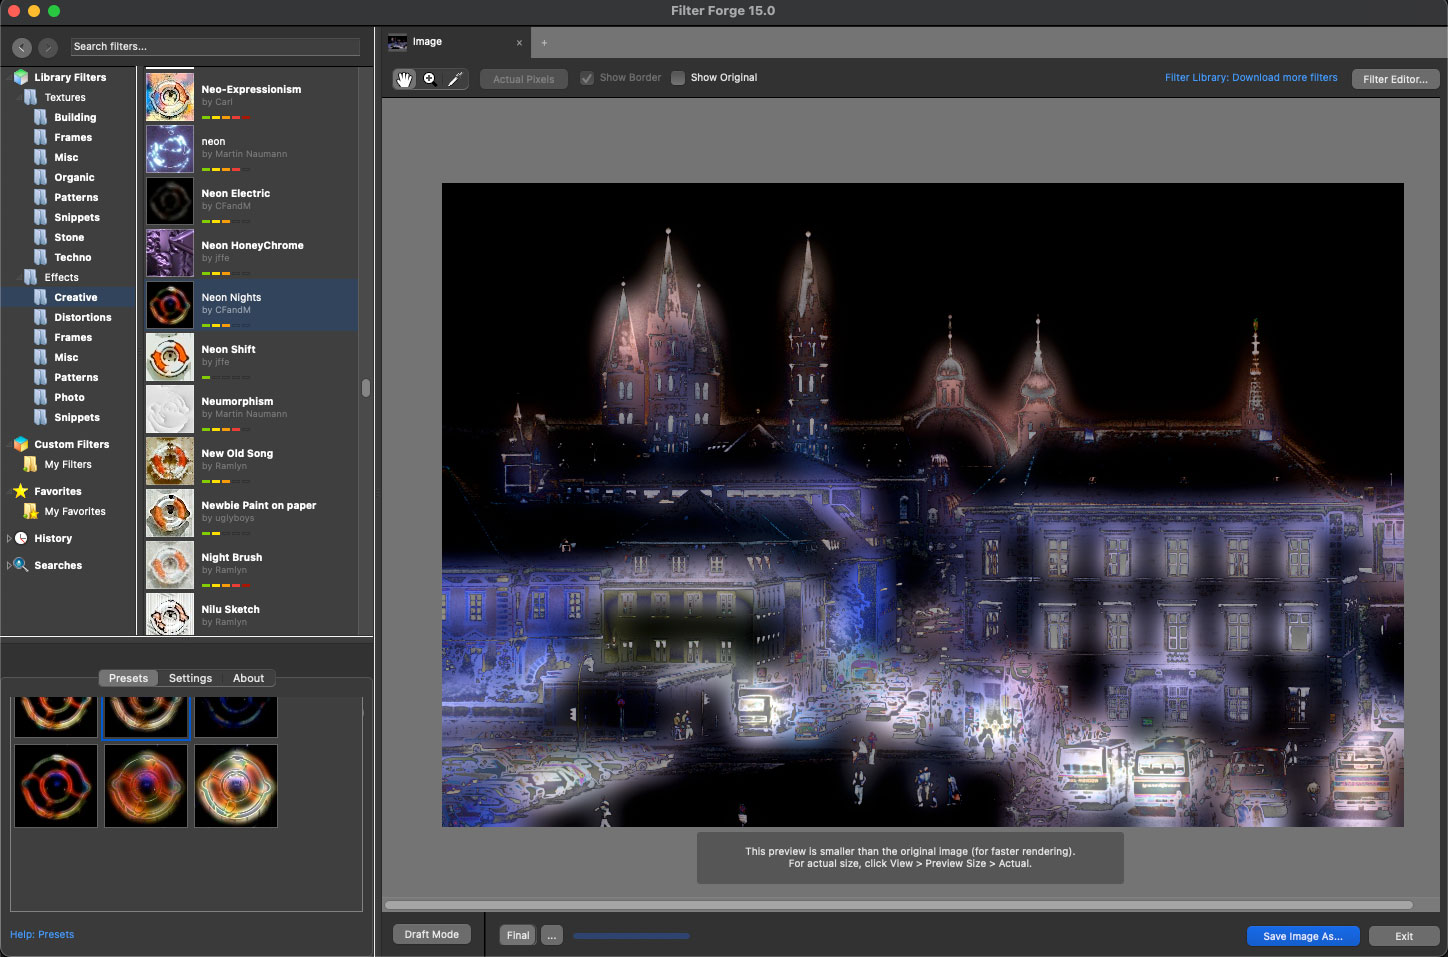Select the Zoom magnifier tool
This screenshot has width=1448, height=957.
[x=430, y=79]
